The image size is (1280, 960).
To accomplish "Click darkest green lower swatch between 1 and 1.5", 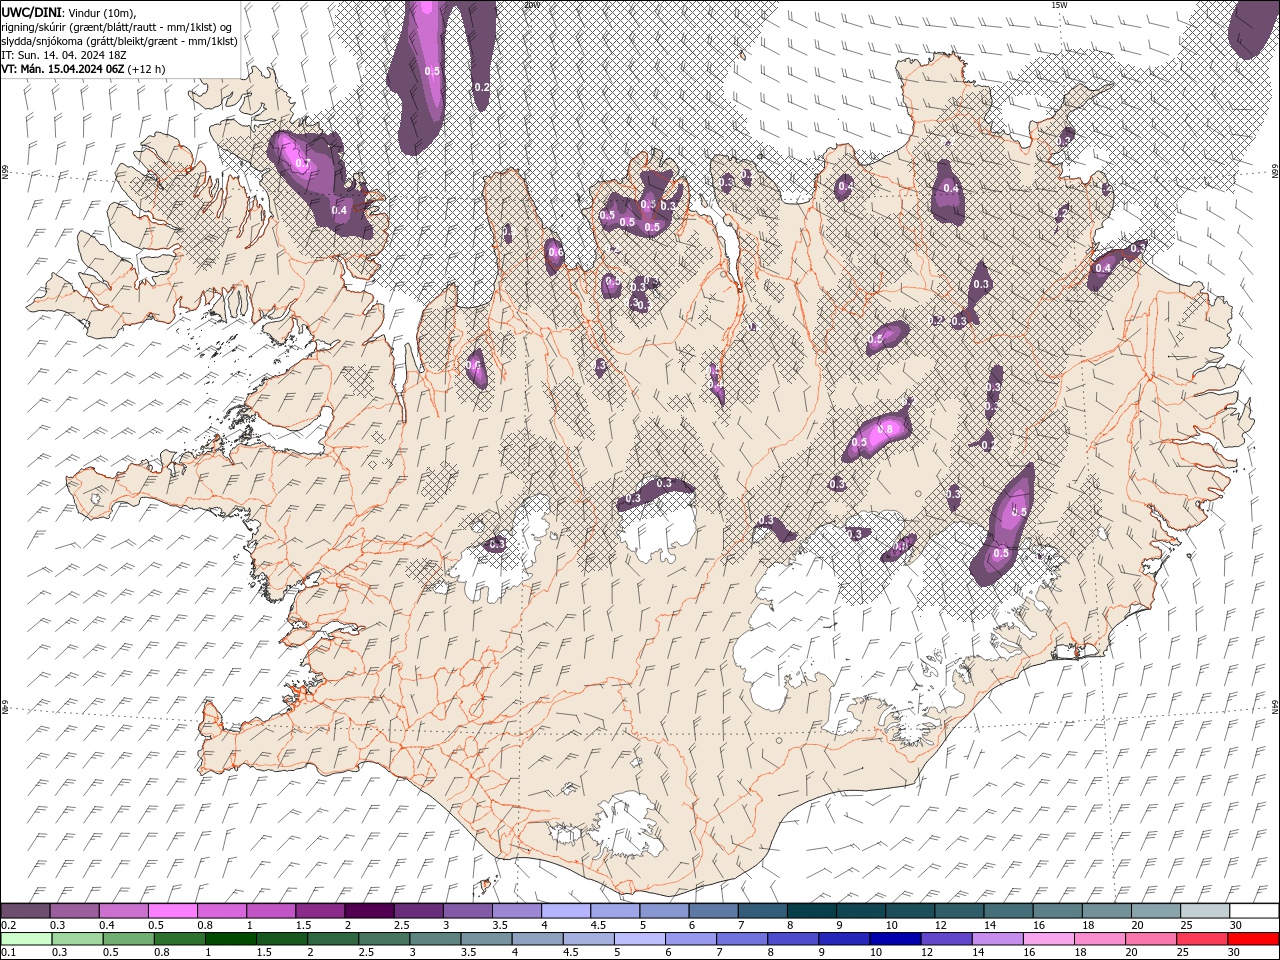I will point(230,939).
